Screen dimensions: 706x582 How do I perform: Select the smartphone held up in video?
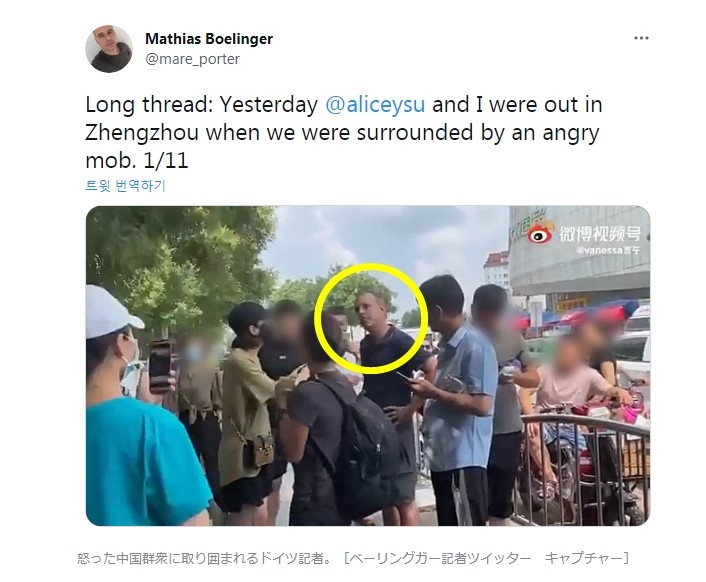coord(160,365)
